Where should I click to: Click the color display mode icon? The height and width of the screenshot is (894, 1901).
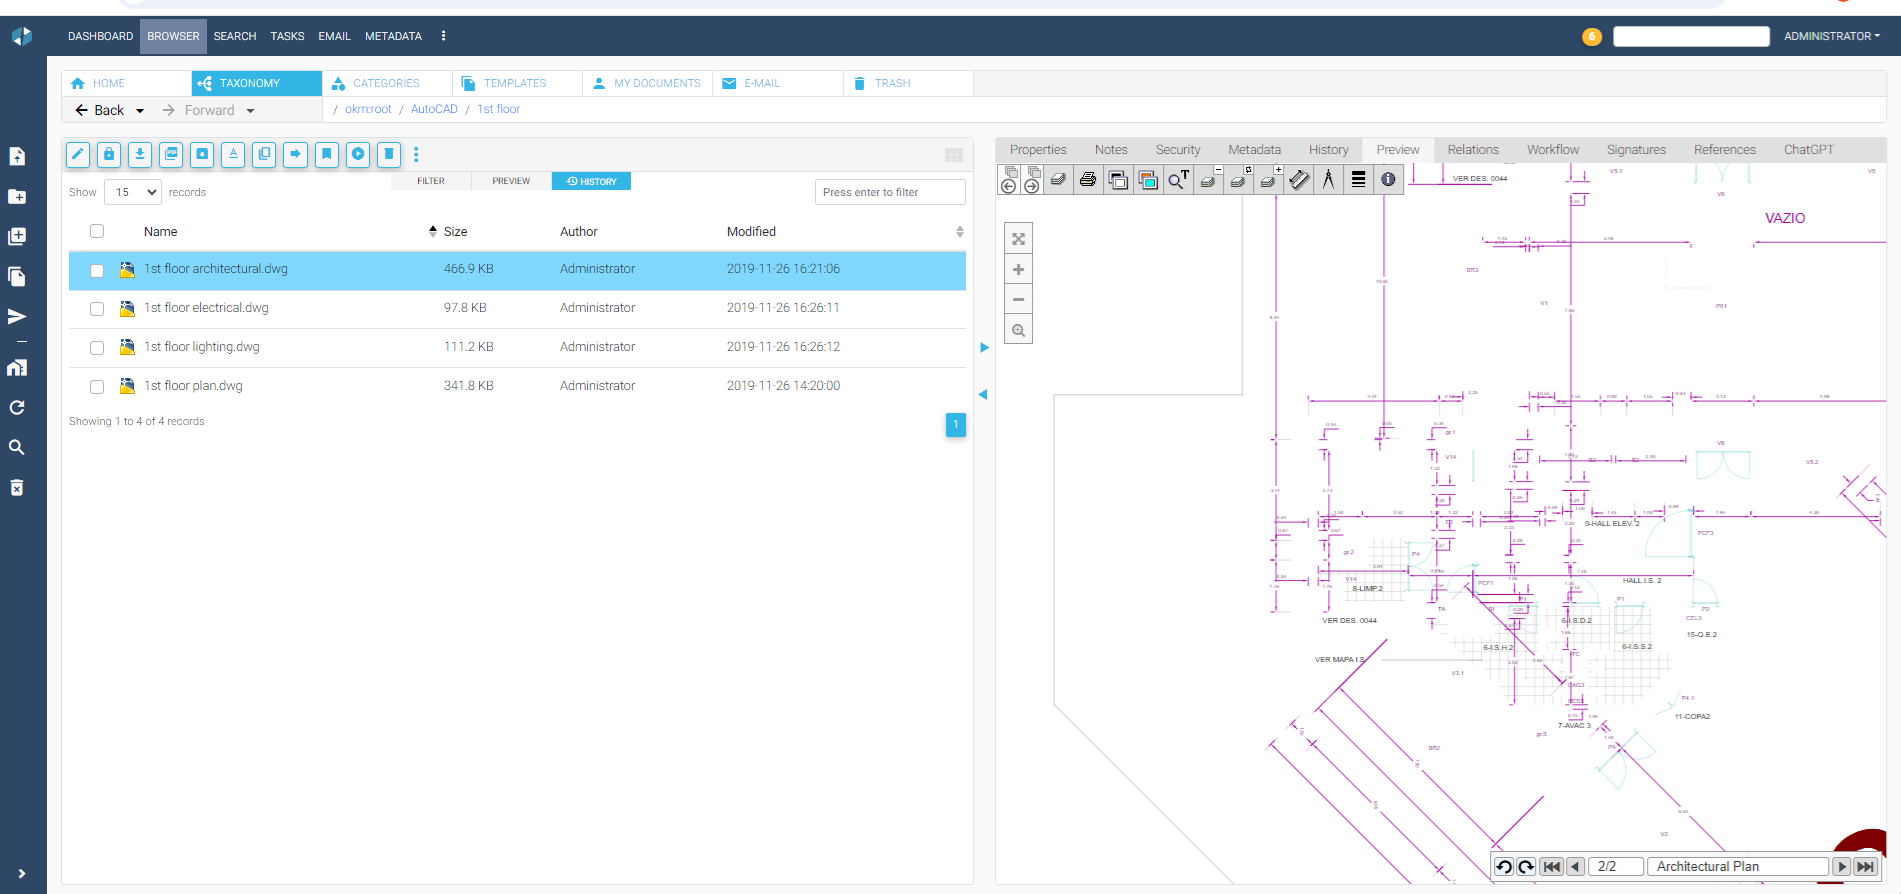click(x=1148, y=180)
